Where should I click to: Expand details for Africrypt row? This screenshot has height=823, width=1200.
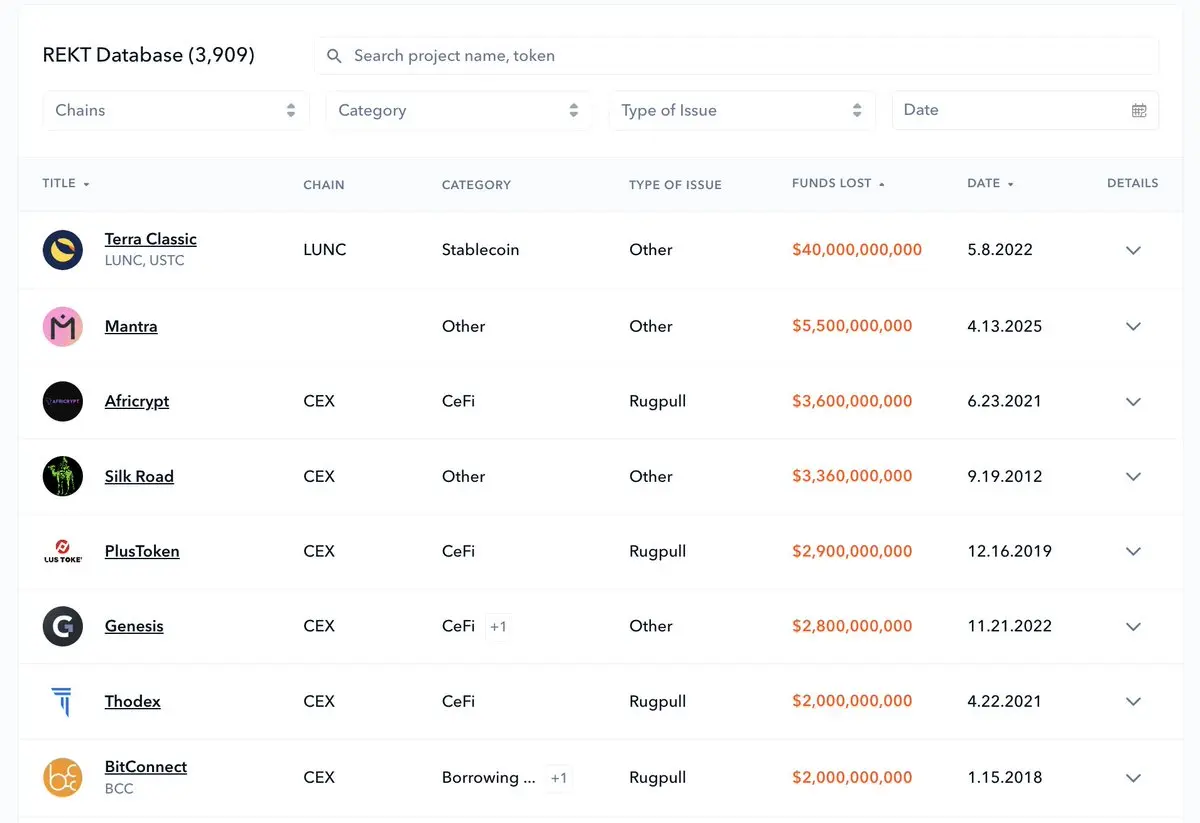point(1133,401)
